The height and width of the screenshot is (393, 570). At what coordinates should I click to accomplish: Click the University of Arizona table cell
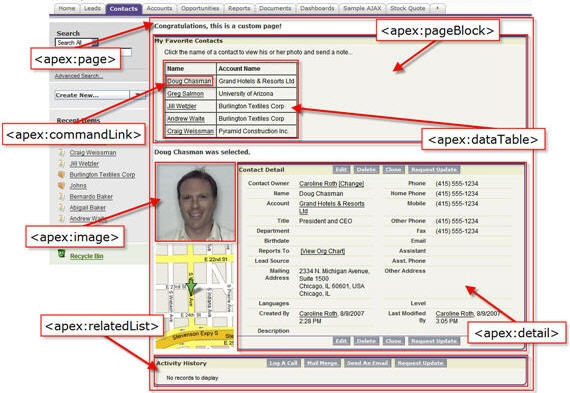257,93
